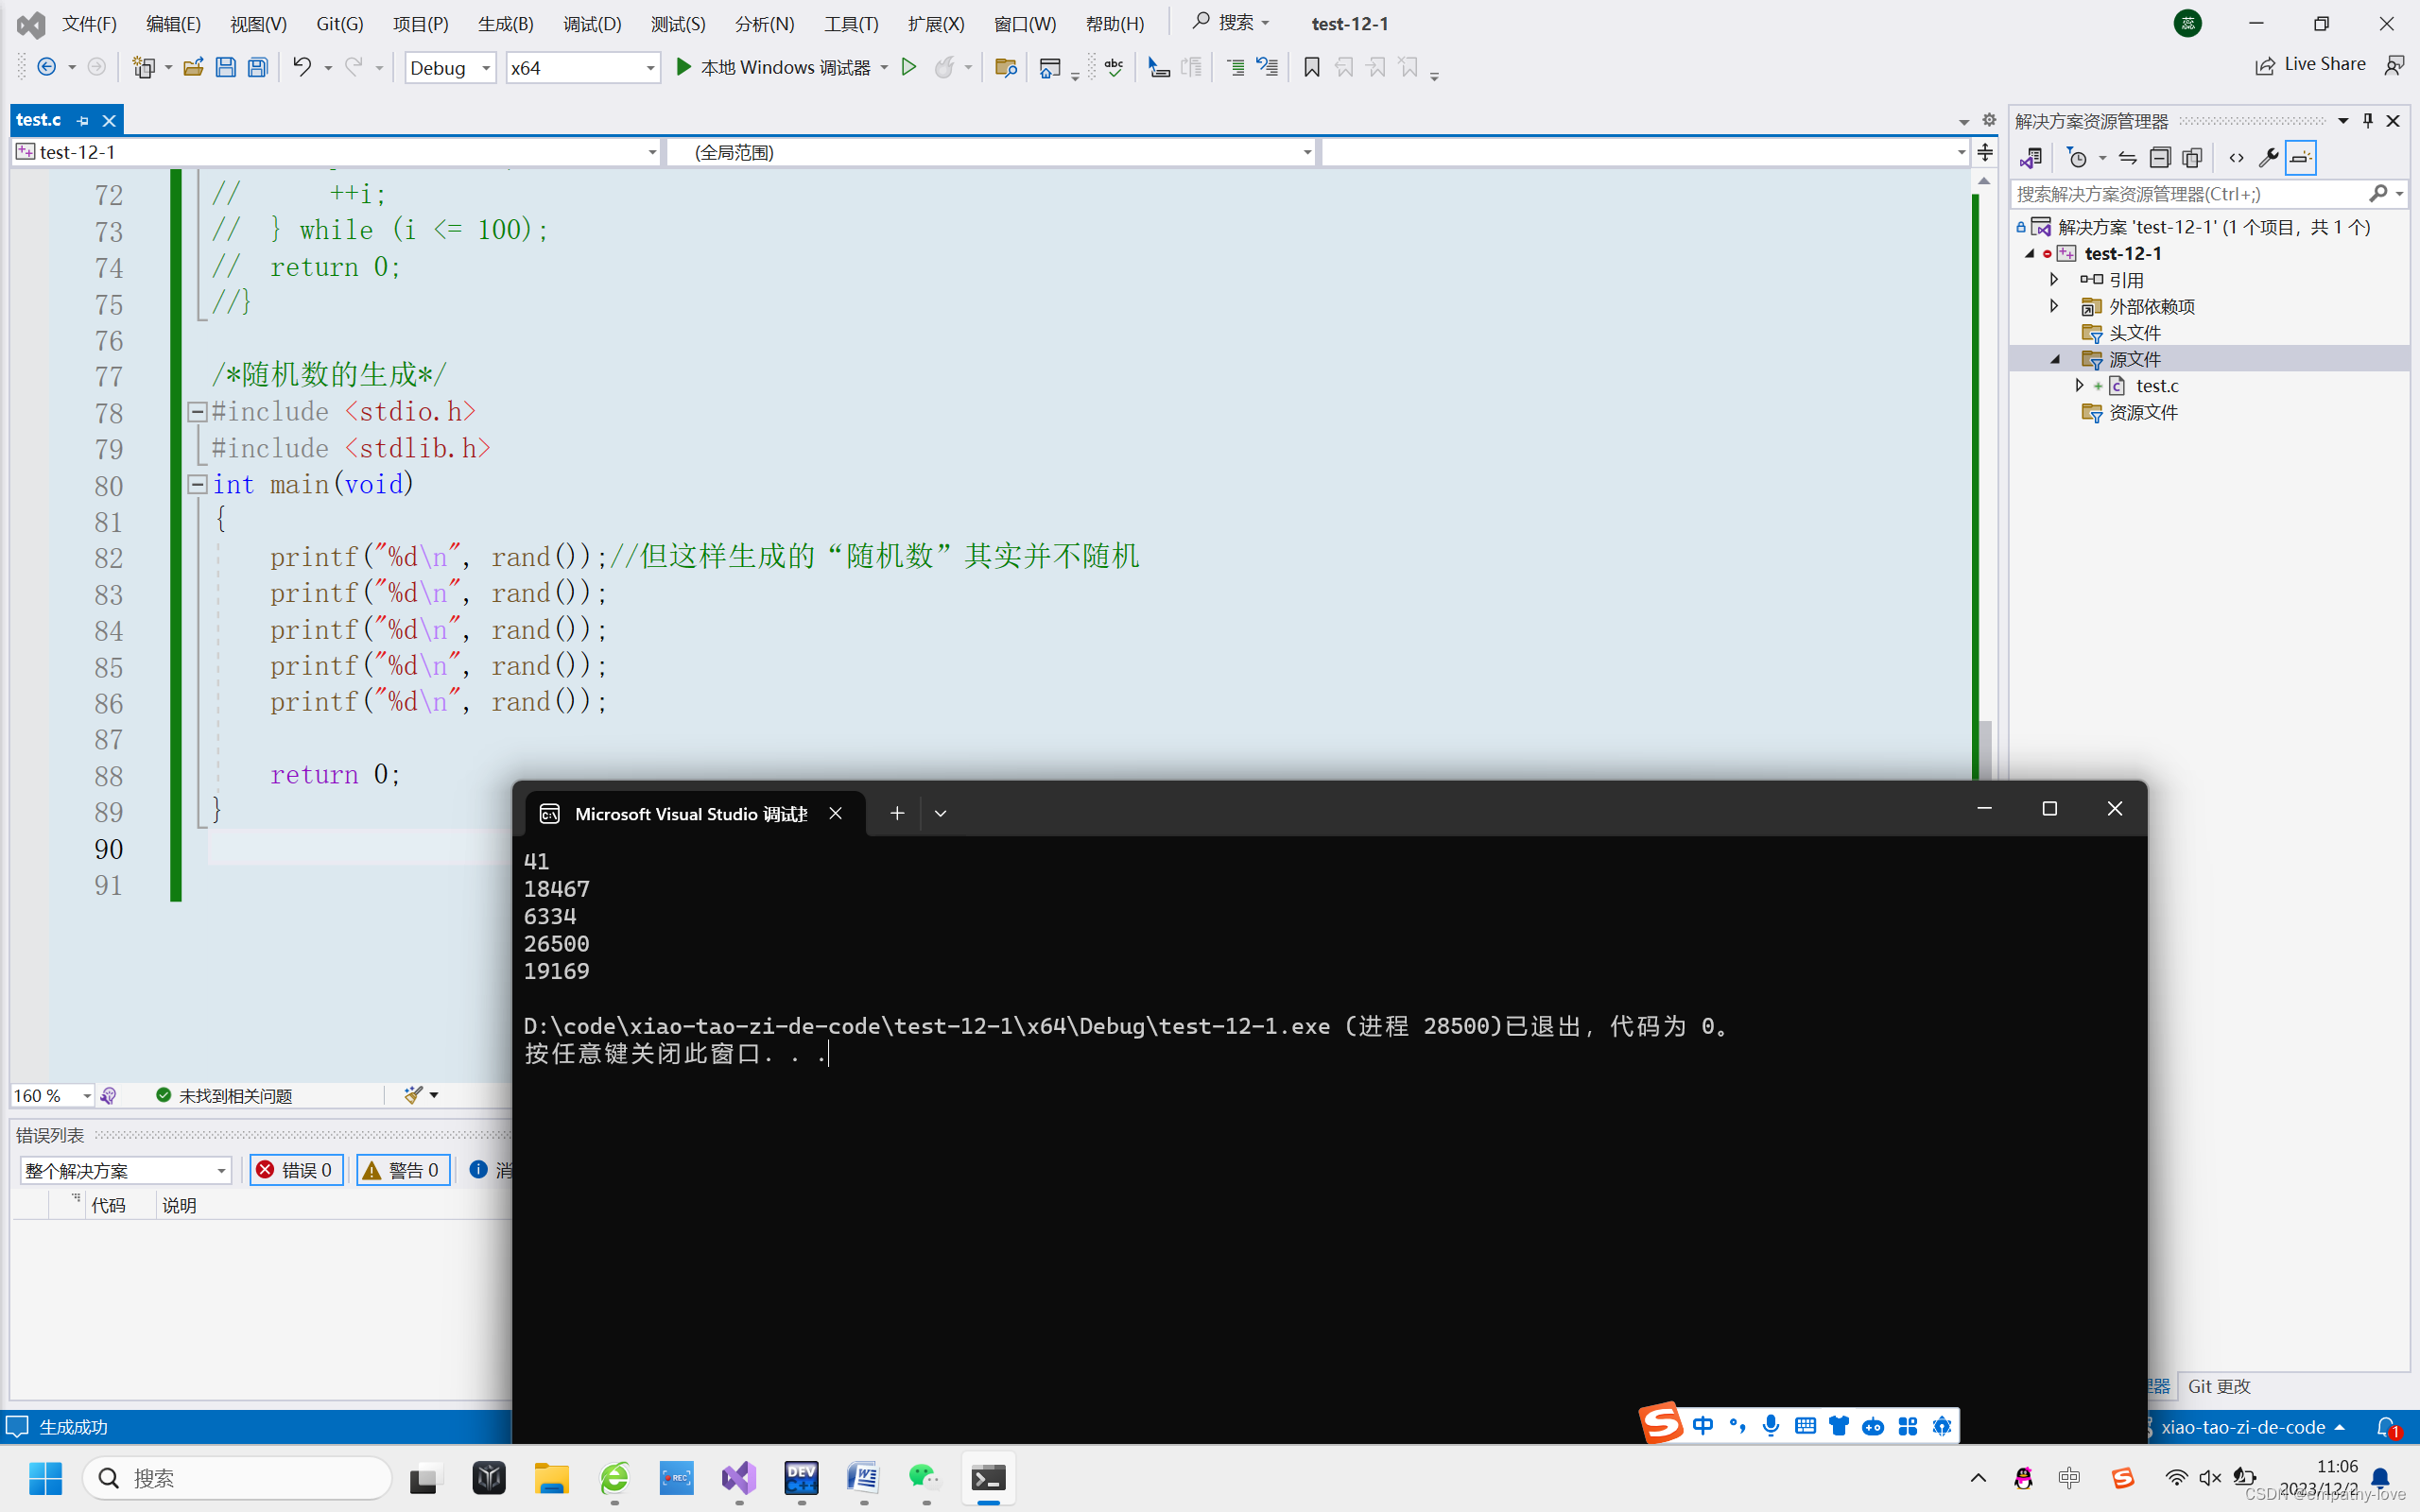Screen dimensions: 2420x1512
Task: Click the Properties wrench icon in Solution Explorer
Action: point(2268,158)
